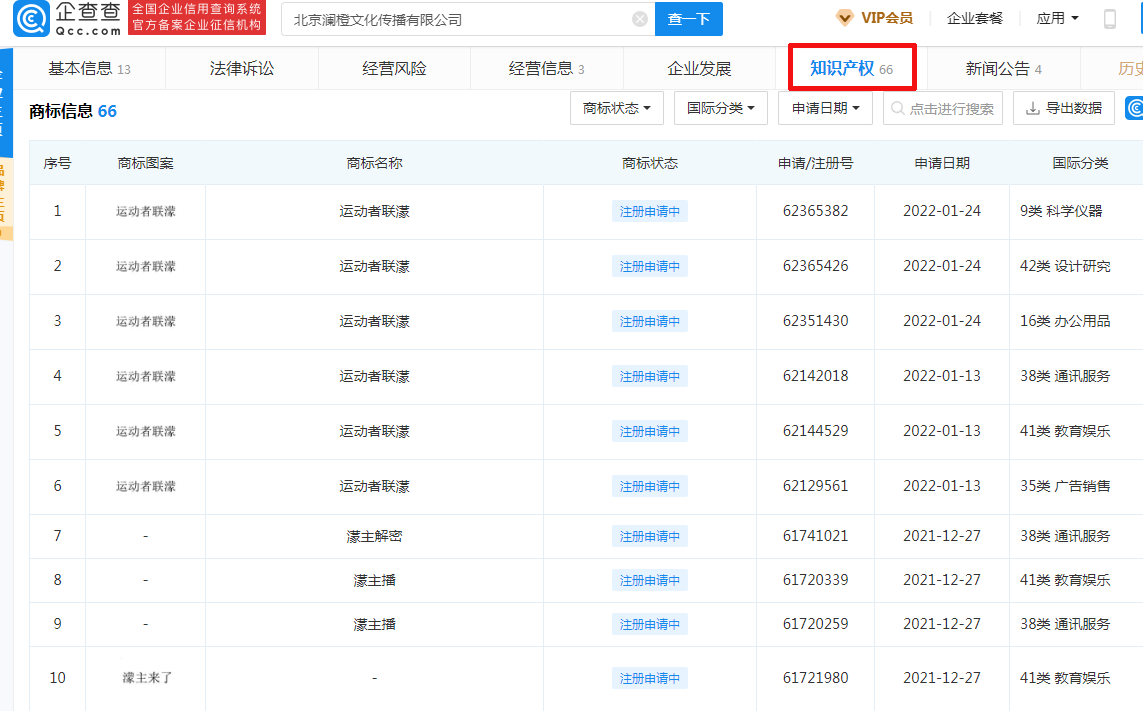Click registration number 62351430
Viewport: 1143px width, 711px height.
(816, 320)
